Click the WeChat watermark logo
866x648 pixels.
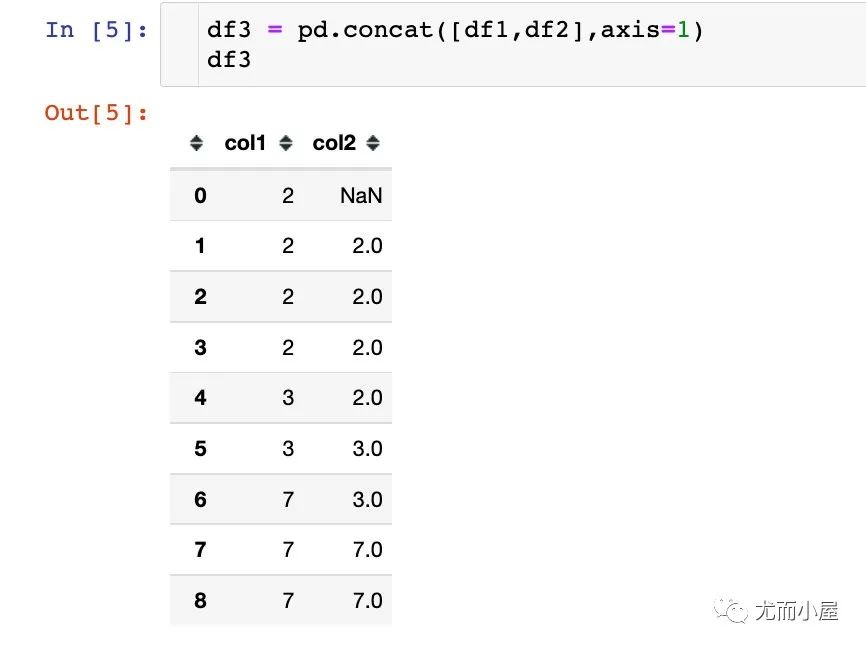pos(731,610)
